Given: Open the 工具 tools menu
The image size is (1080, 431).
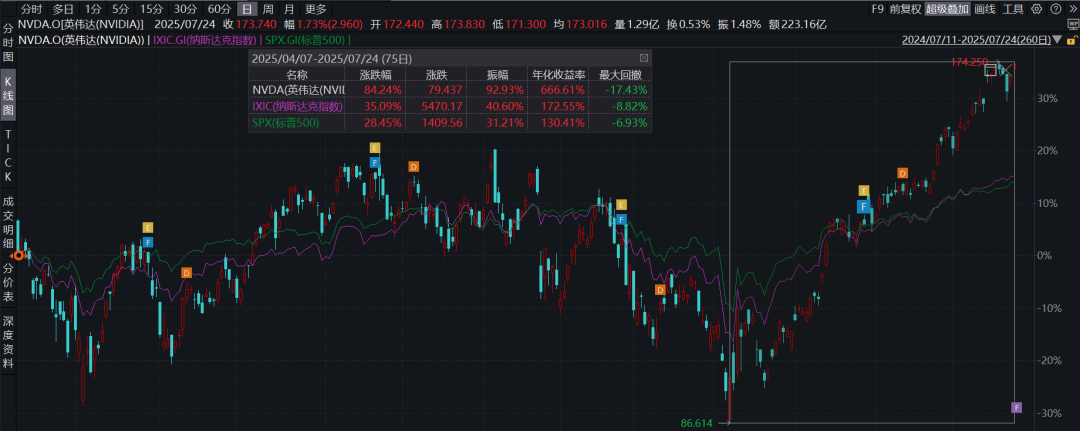Looking at the screenshot, I should click(1012, 9).
